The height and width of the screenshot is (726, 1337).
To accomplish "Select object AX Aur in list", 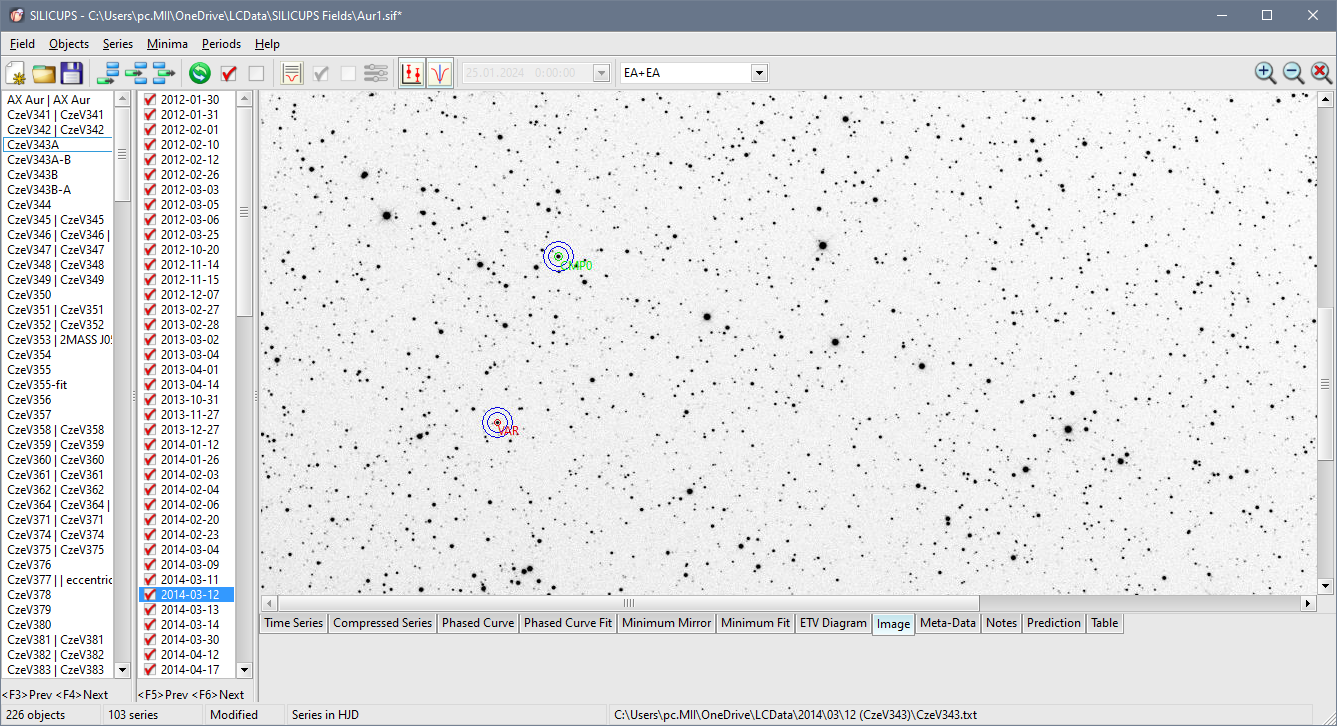I will point(48,100).
